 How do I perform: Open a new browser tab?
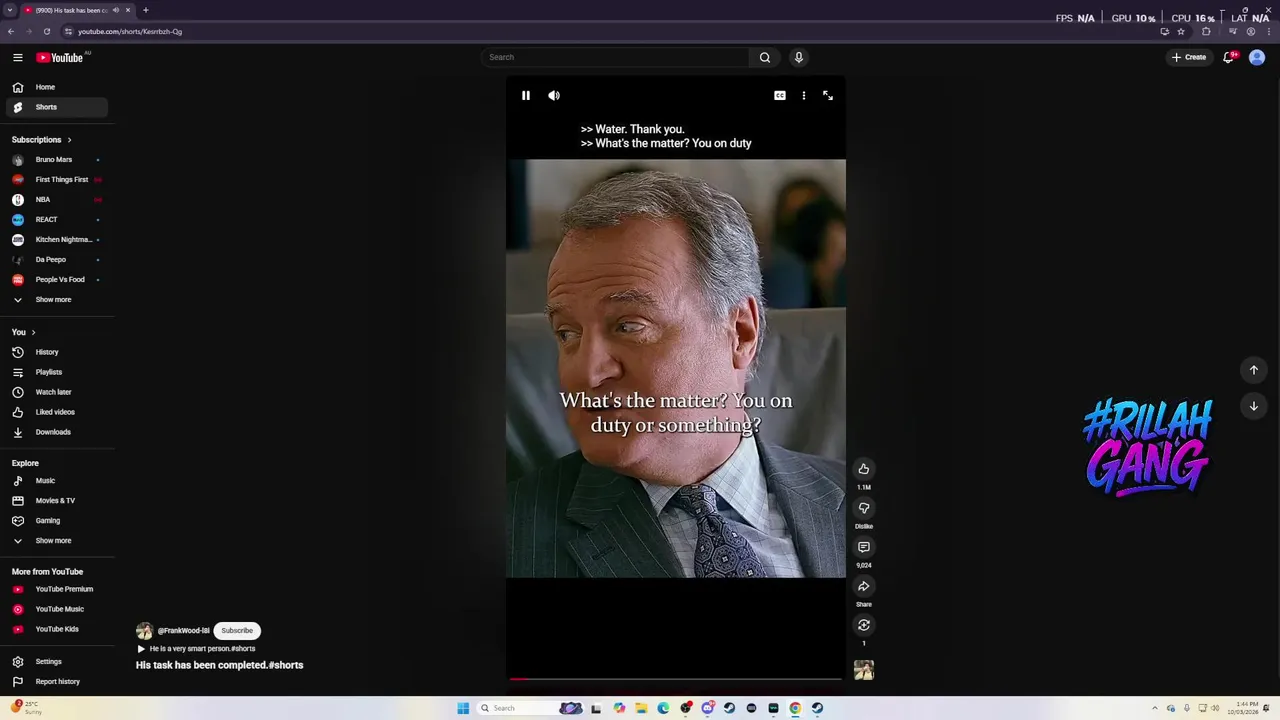(x=145, y=10)
